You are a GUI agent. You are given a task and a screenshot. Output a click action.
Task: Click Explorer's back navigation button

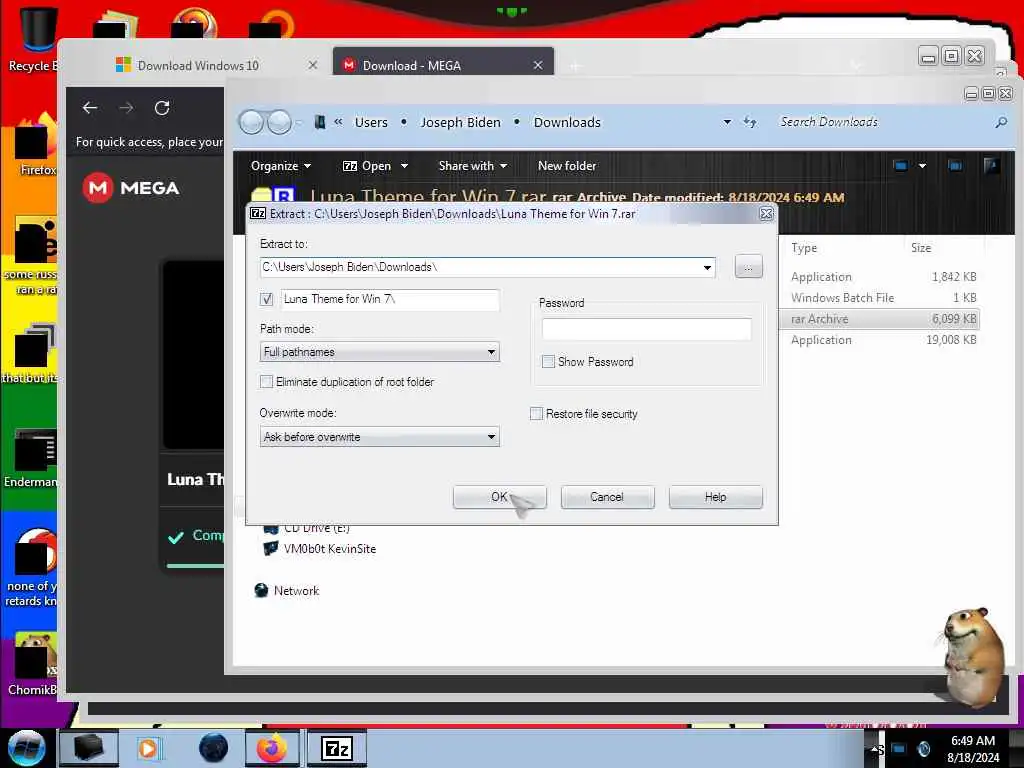tap(251, 122)
